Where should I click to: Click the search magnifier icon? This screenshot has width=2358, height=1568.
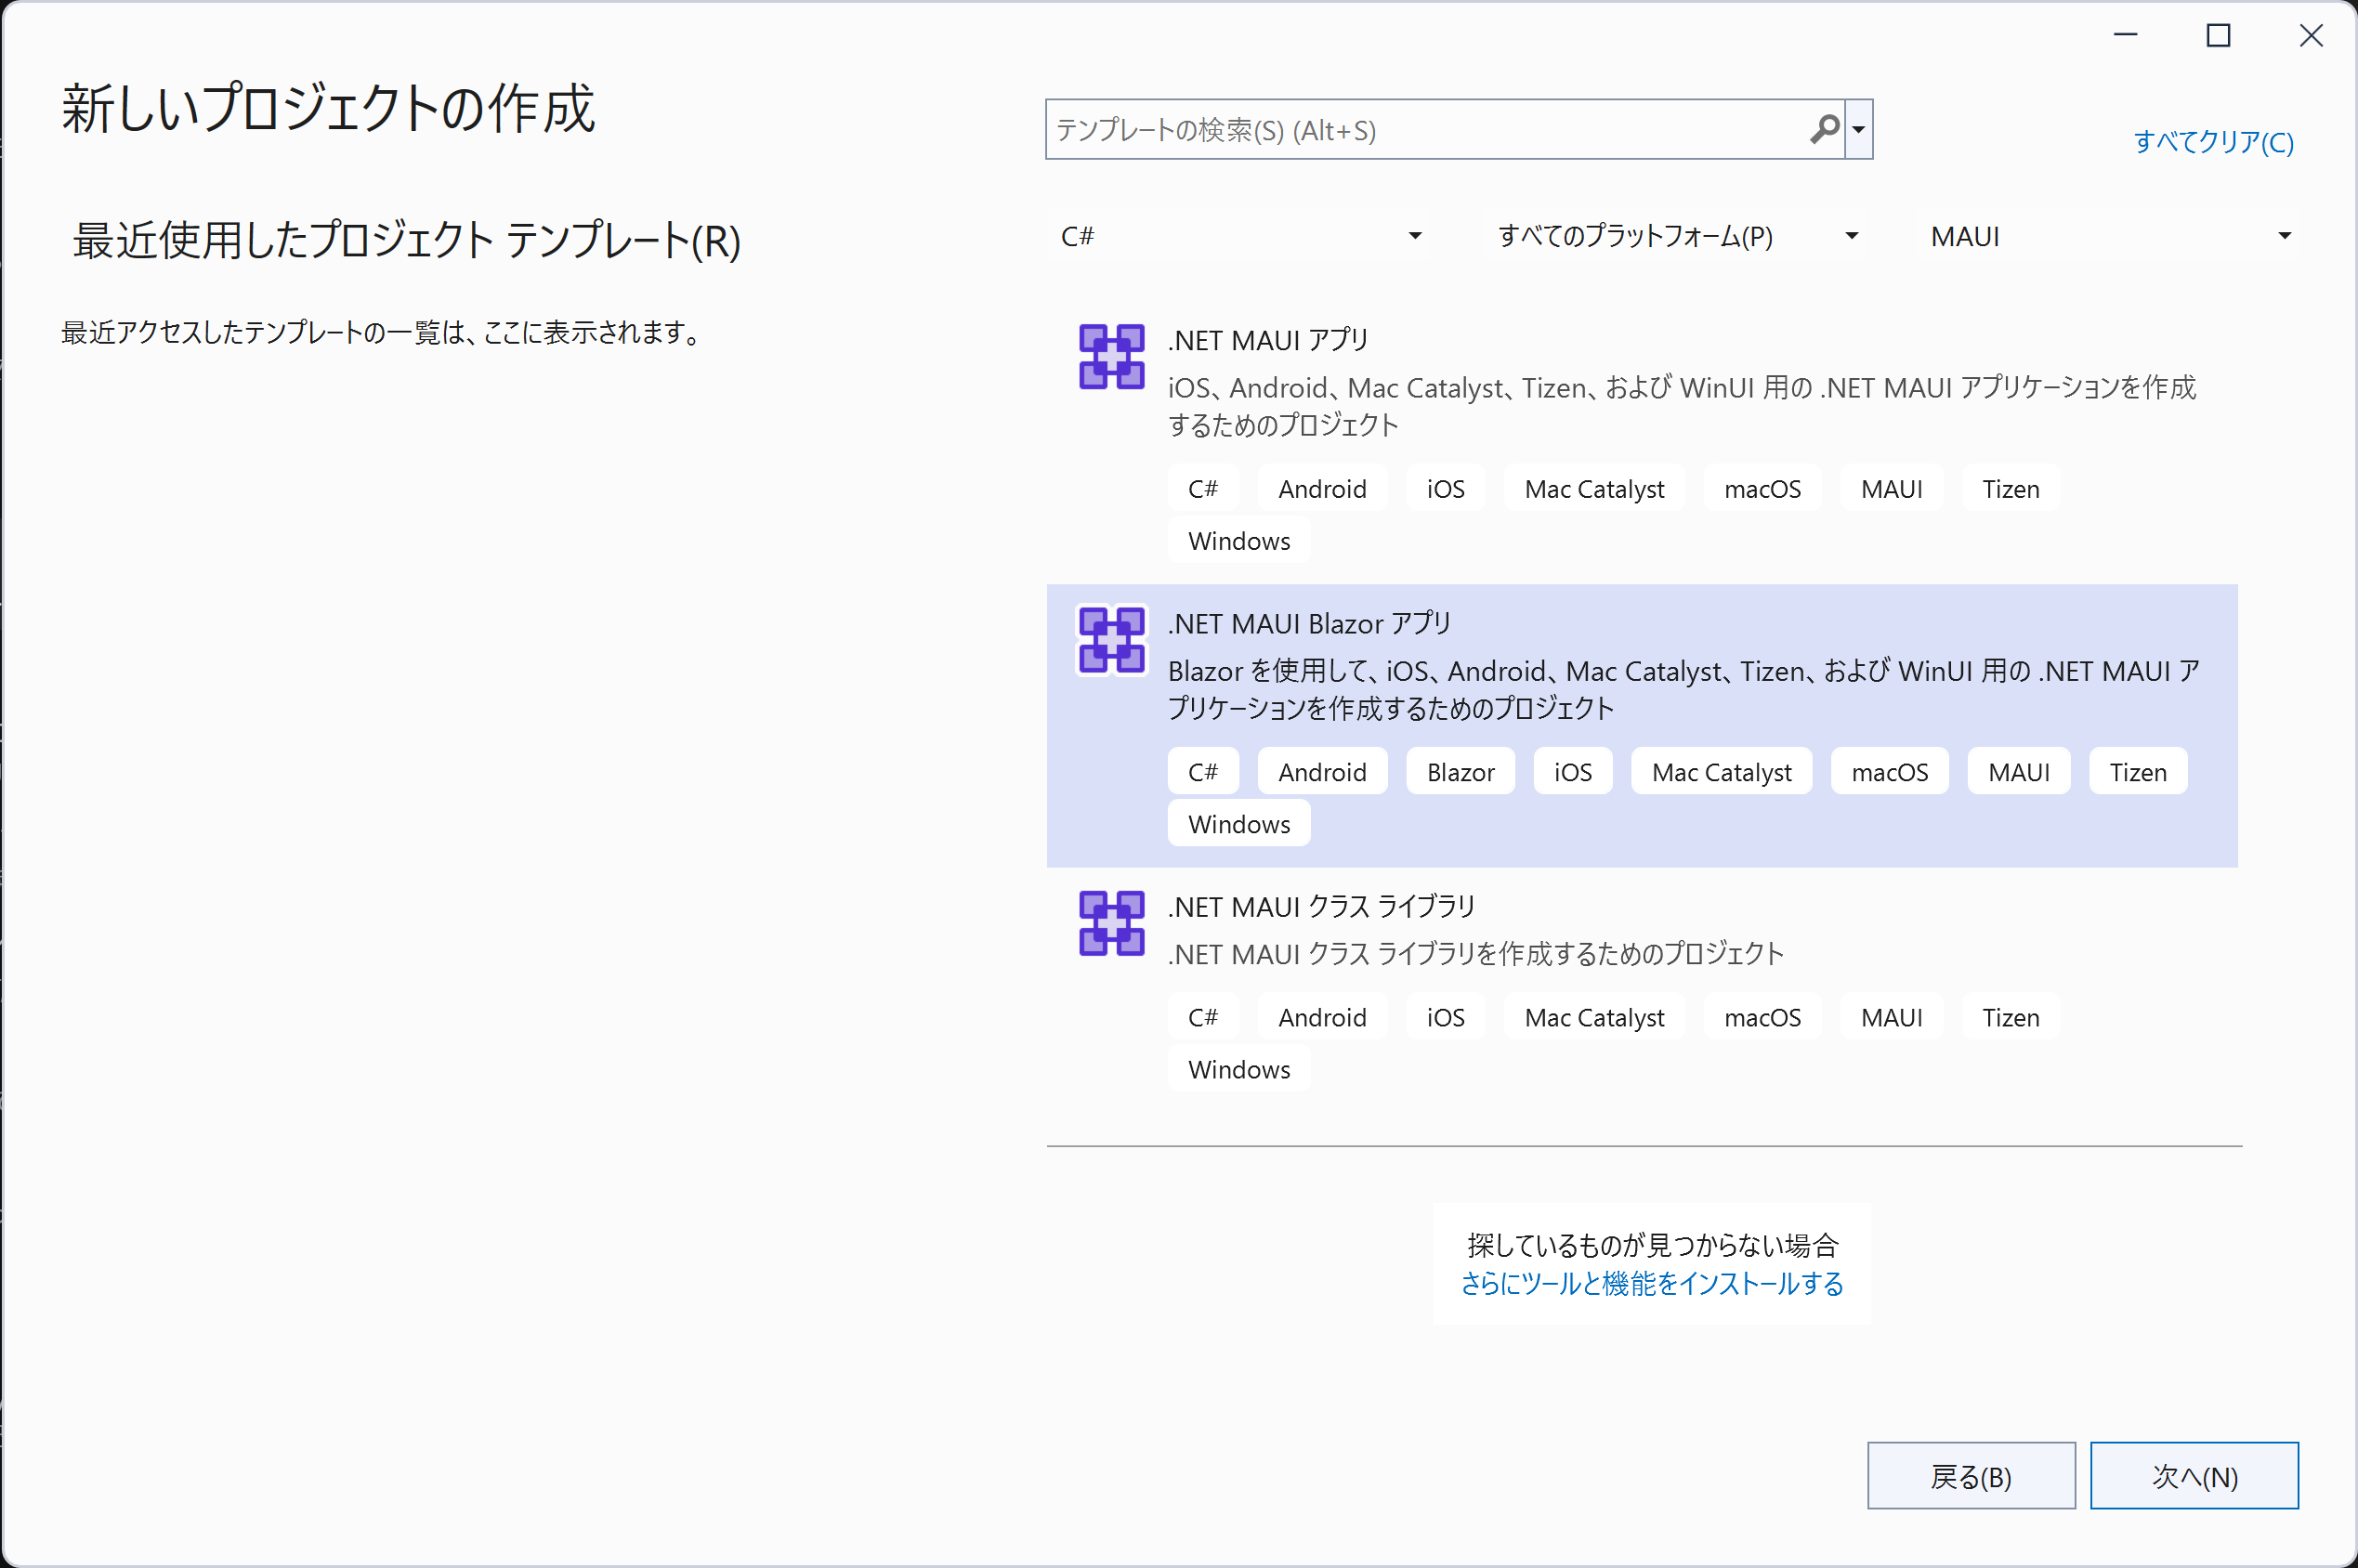[x=1825, y=129]
